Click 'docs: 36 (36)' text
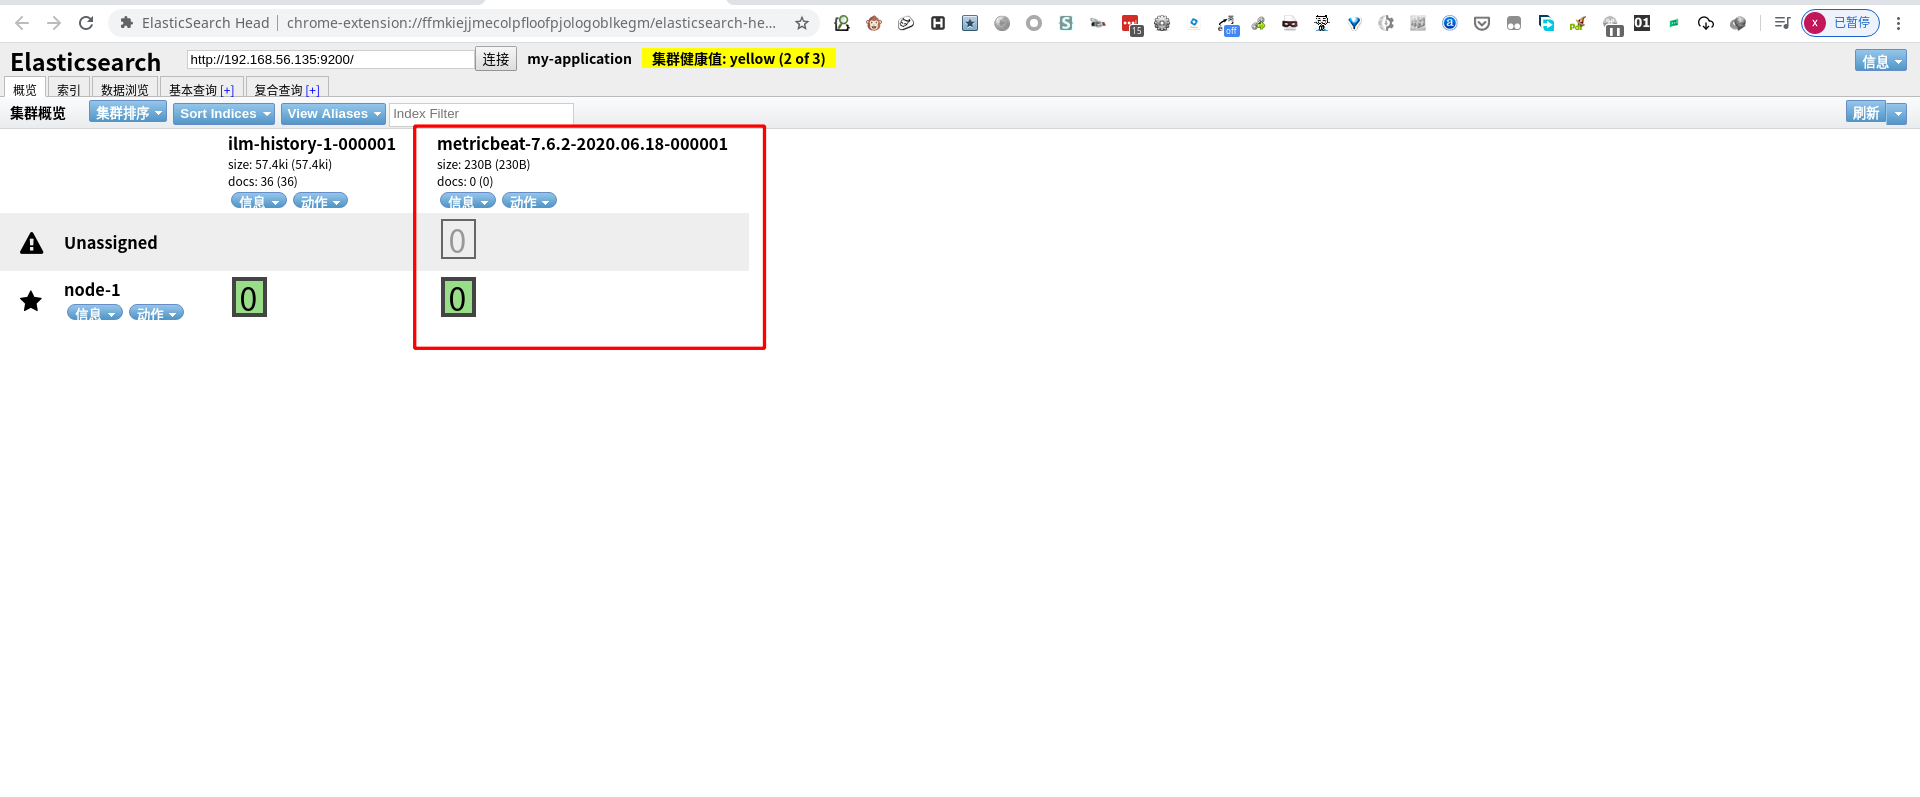1920x797 pixels. (x=263, y=182)
